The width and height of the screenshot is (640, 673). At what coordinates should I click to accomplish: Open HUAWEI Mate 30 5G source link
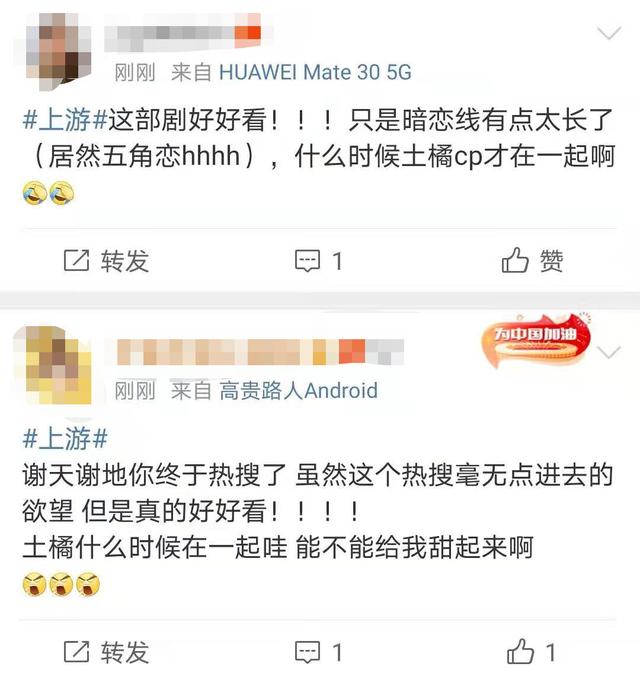(x=315, y=72)
